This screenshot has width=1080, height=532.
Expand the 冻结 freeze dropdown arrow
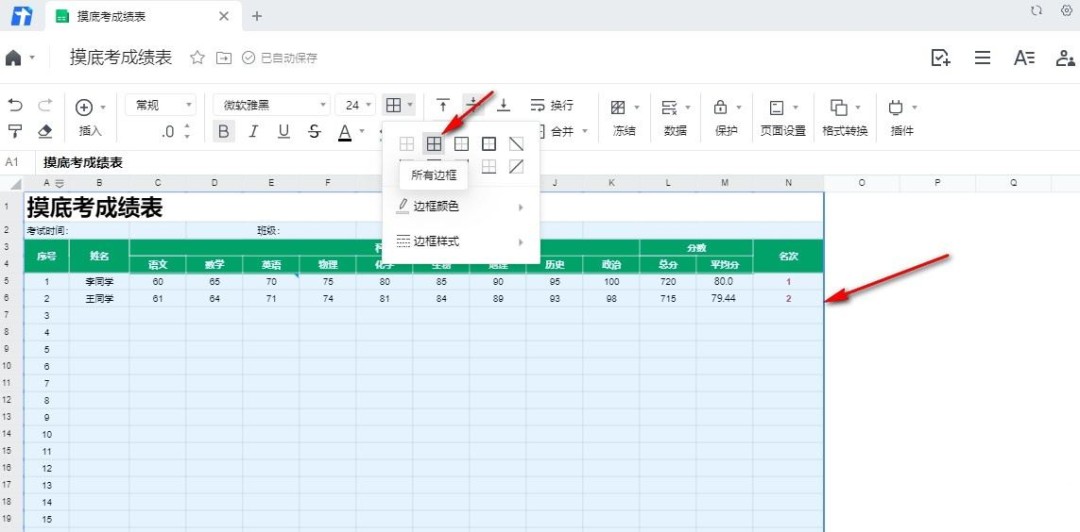[636, 108]
